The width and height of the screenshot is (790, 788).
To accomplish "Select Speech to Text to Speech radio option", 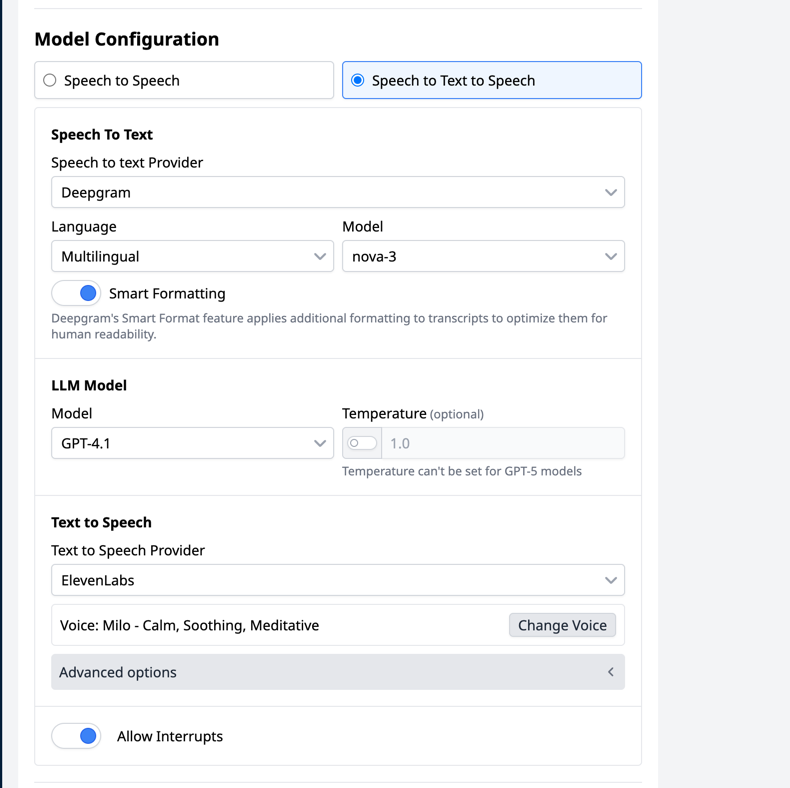I will pyautogui.click(x=358, y=80).
